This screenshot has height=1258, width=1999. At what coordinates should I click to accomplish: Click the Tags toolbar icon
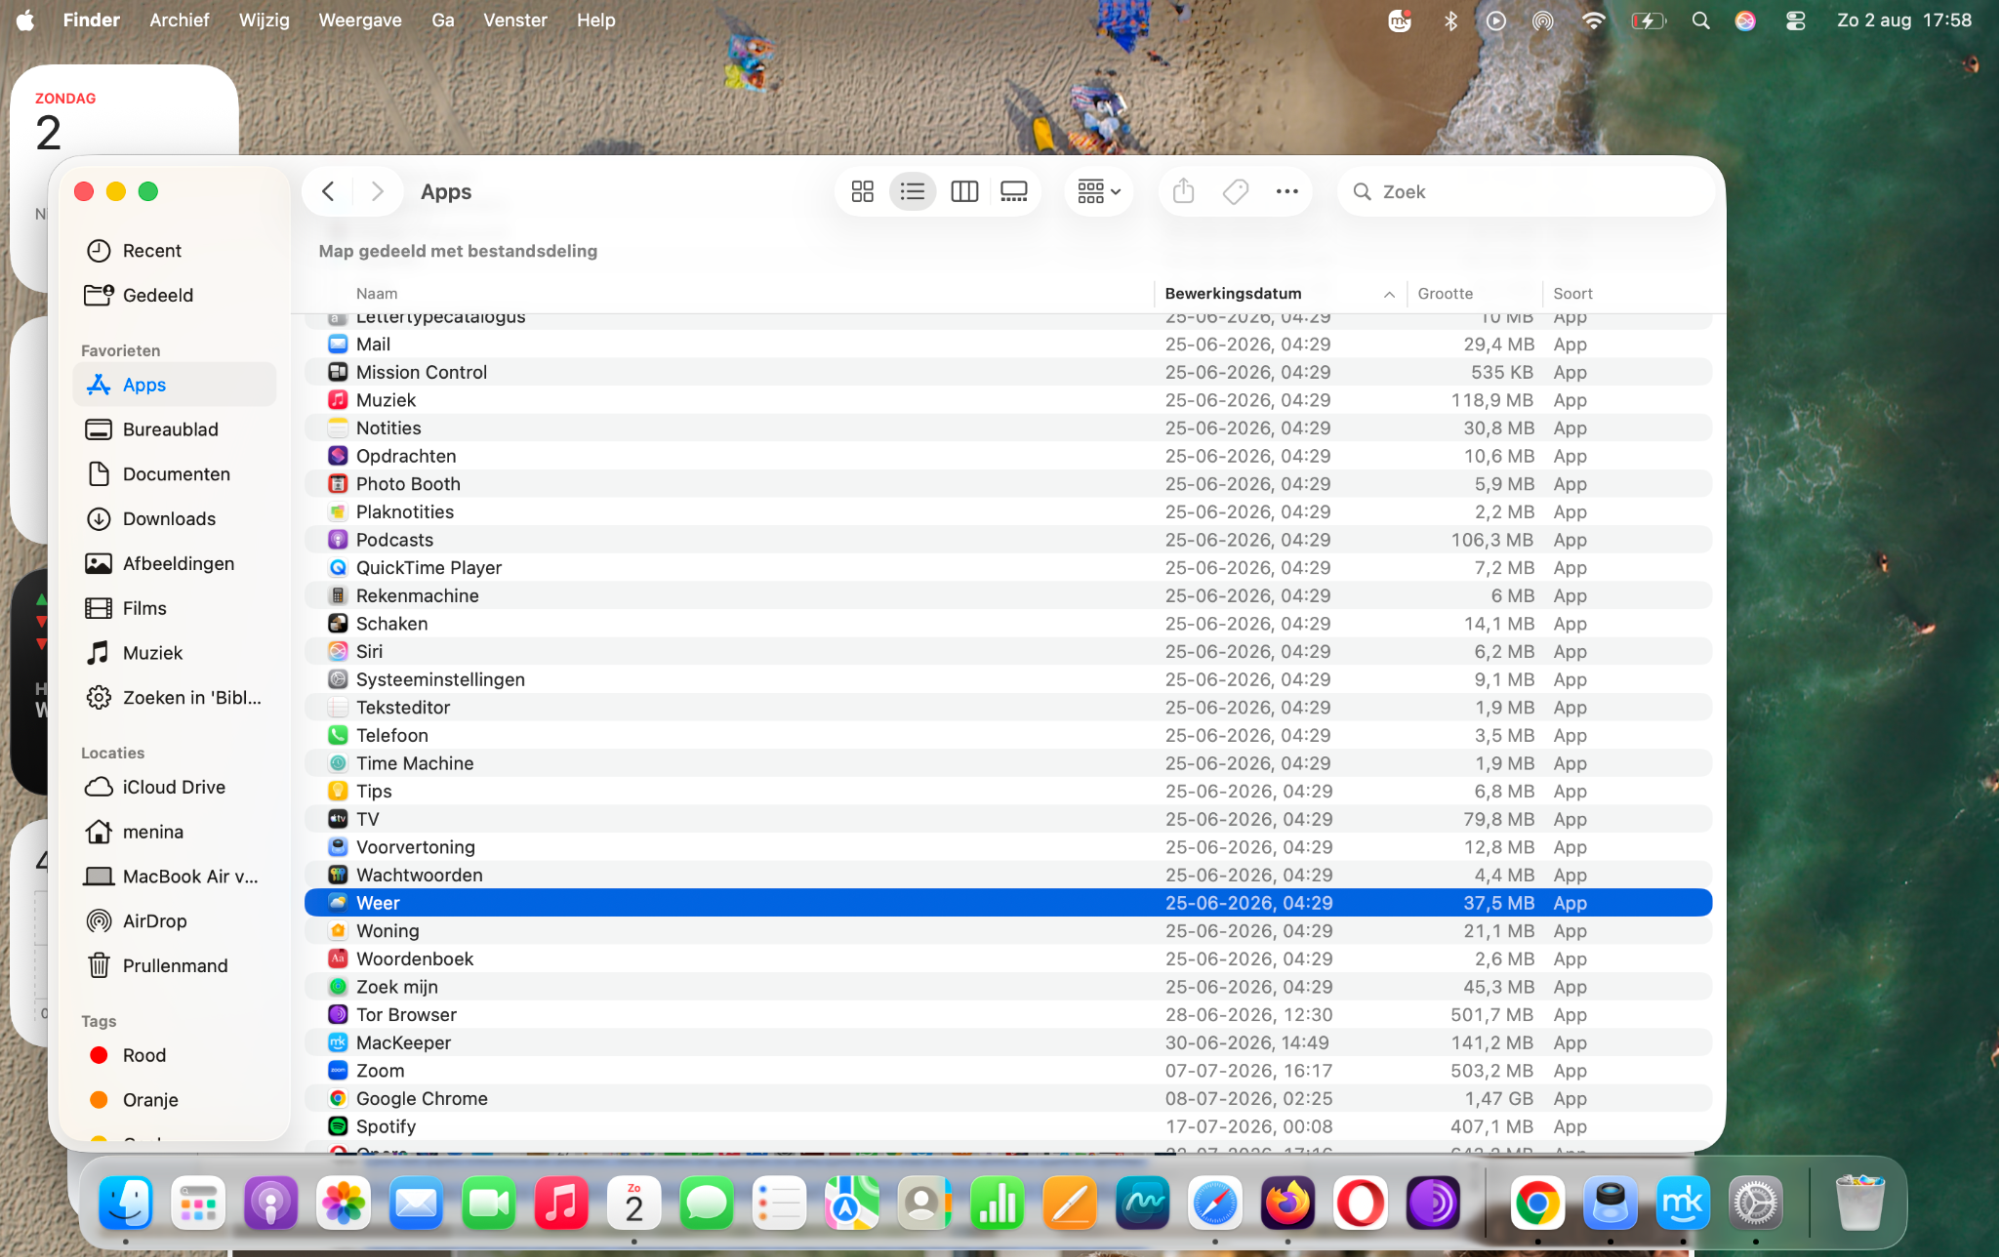click(1235, 191)
